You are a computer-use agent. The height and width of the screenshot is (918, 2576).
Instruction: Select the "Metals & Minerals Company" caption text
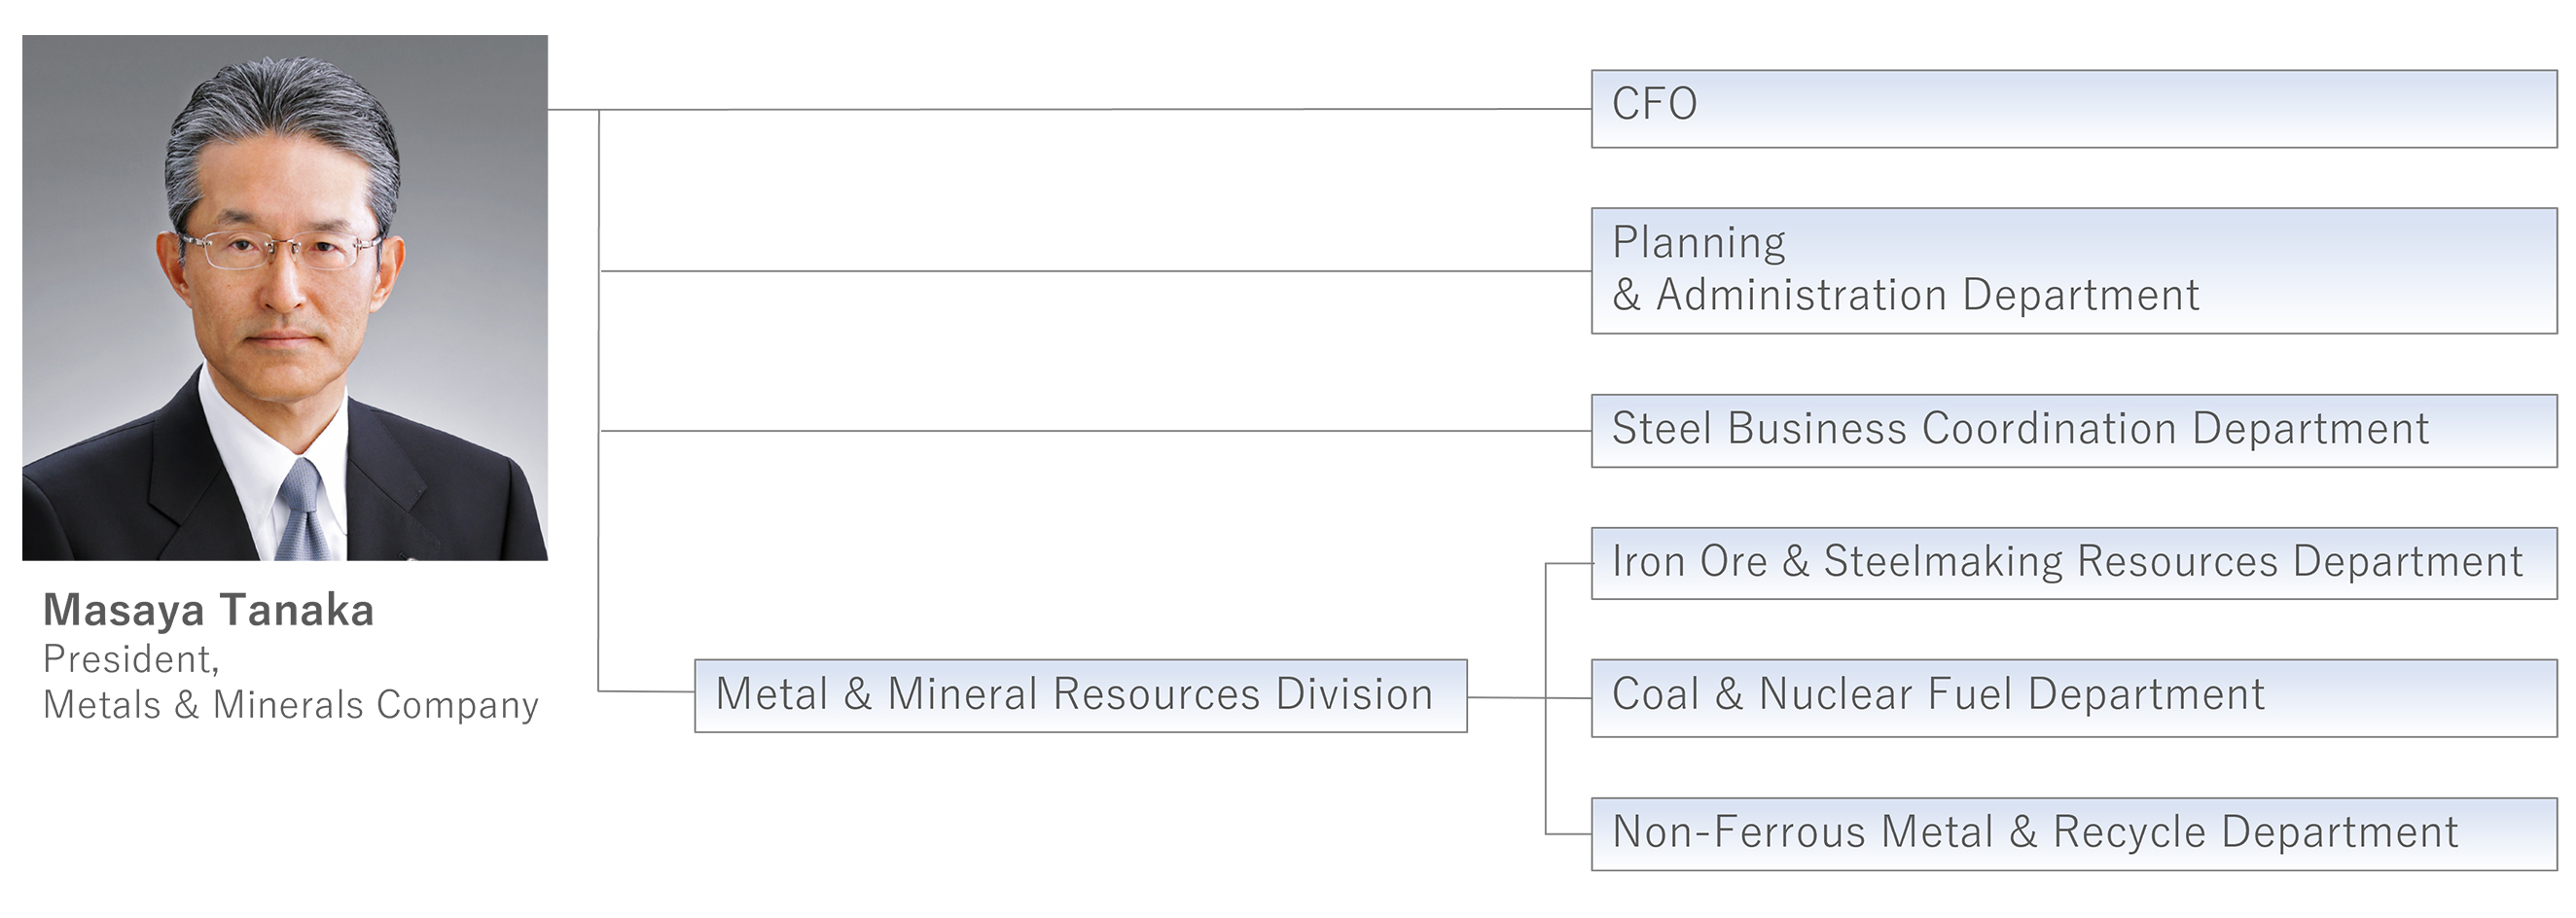pos(290,705)
